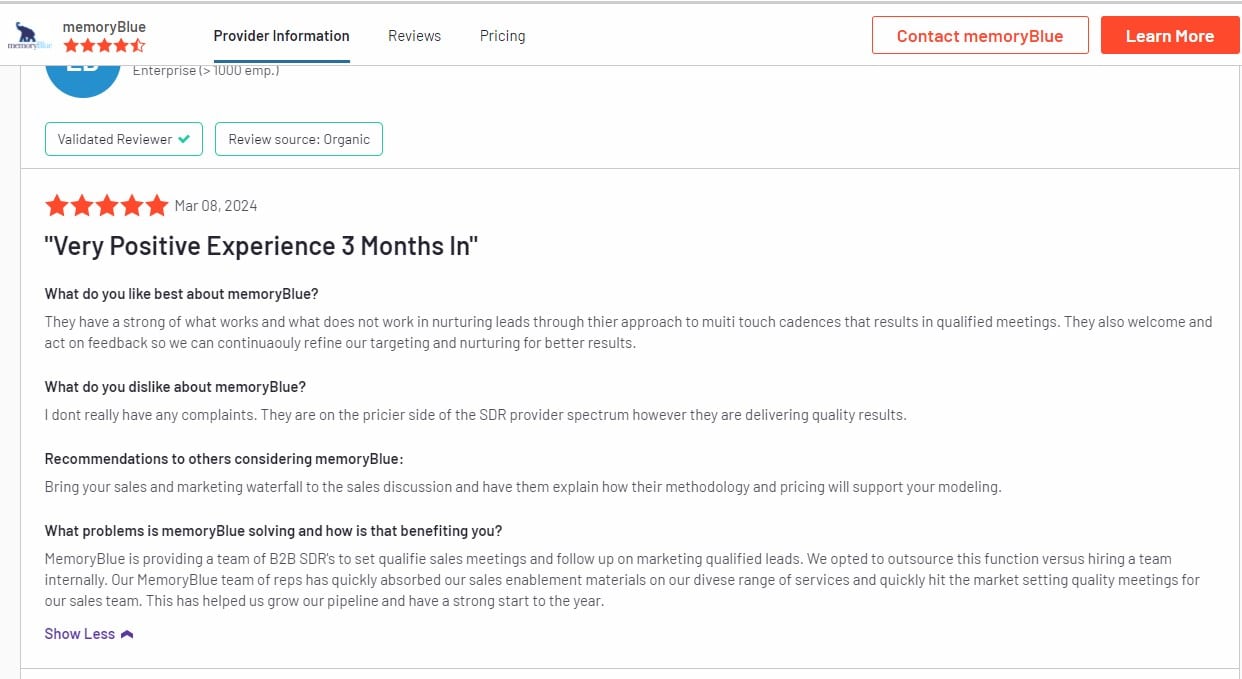This screenshot has height=679, width=1242.
Task: Open the Provider Information tab
Action: 281,36
